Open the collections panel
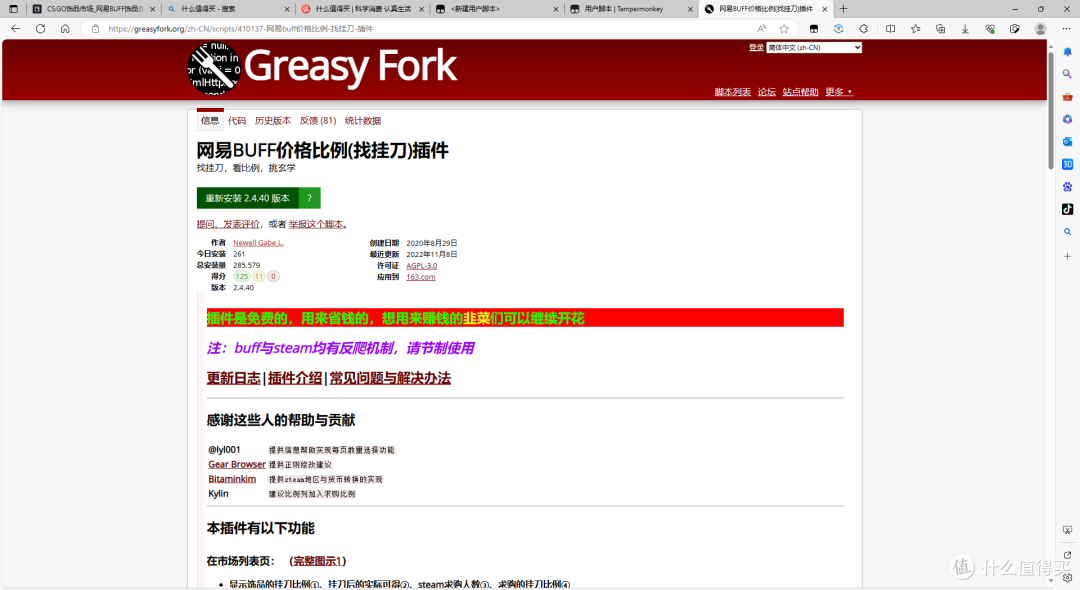1080x590 pixels. [940, 29]
